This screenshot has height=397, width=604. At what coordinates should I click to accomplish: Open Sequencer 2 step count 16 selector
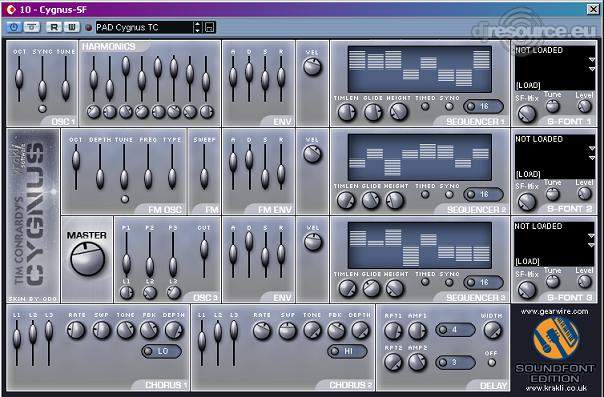483,194
